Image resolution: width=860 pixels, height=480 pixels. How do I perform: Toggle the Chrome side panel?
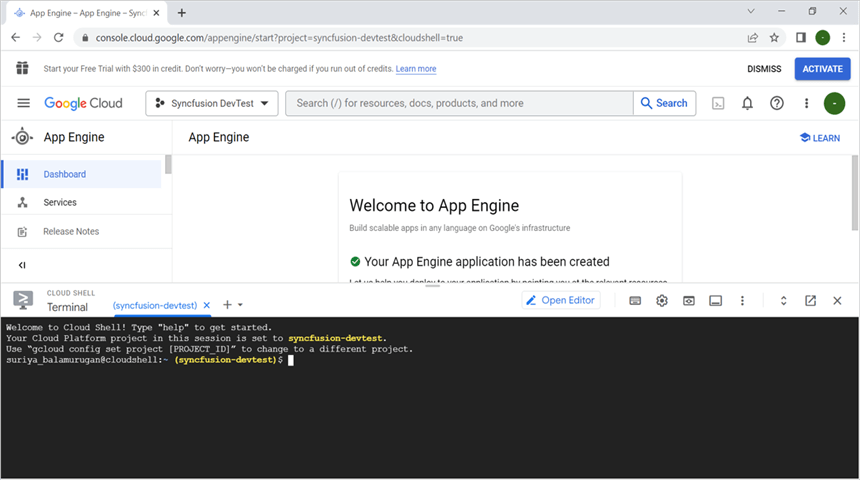tap(801, 37)
